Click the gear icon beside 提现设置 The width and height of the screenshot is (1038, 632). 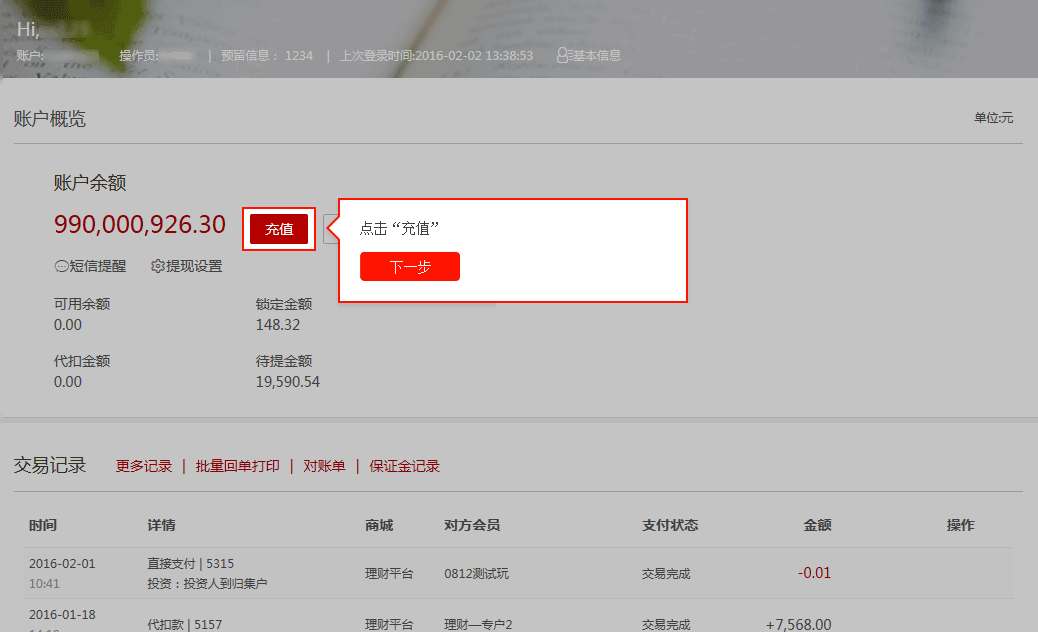click(158, 266)
